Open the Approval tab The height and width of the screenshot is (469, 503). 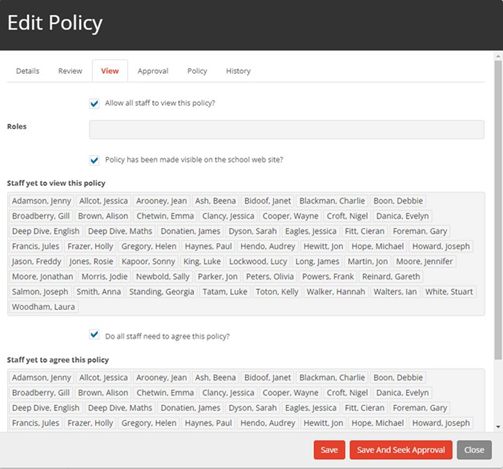[153, 71]
